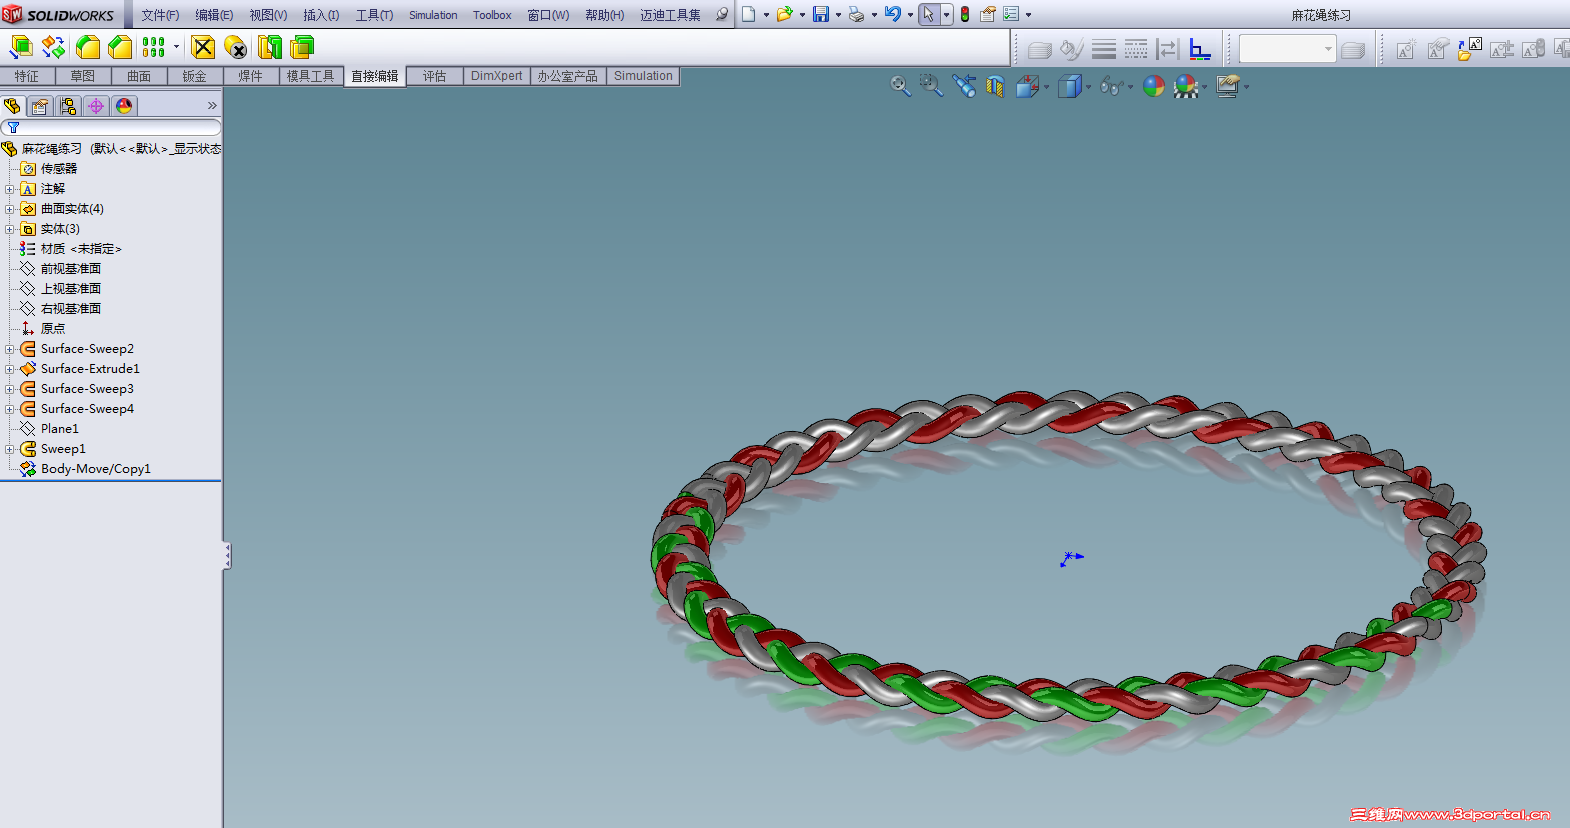
Task: Open the 视图(V) menu
Action: [268, 15]
